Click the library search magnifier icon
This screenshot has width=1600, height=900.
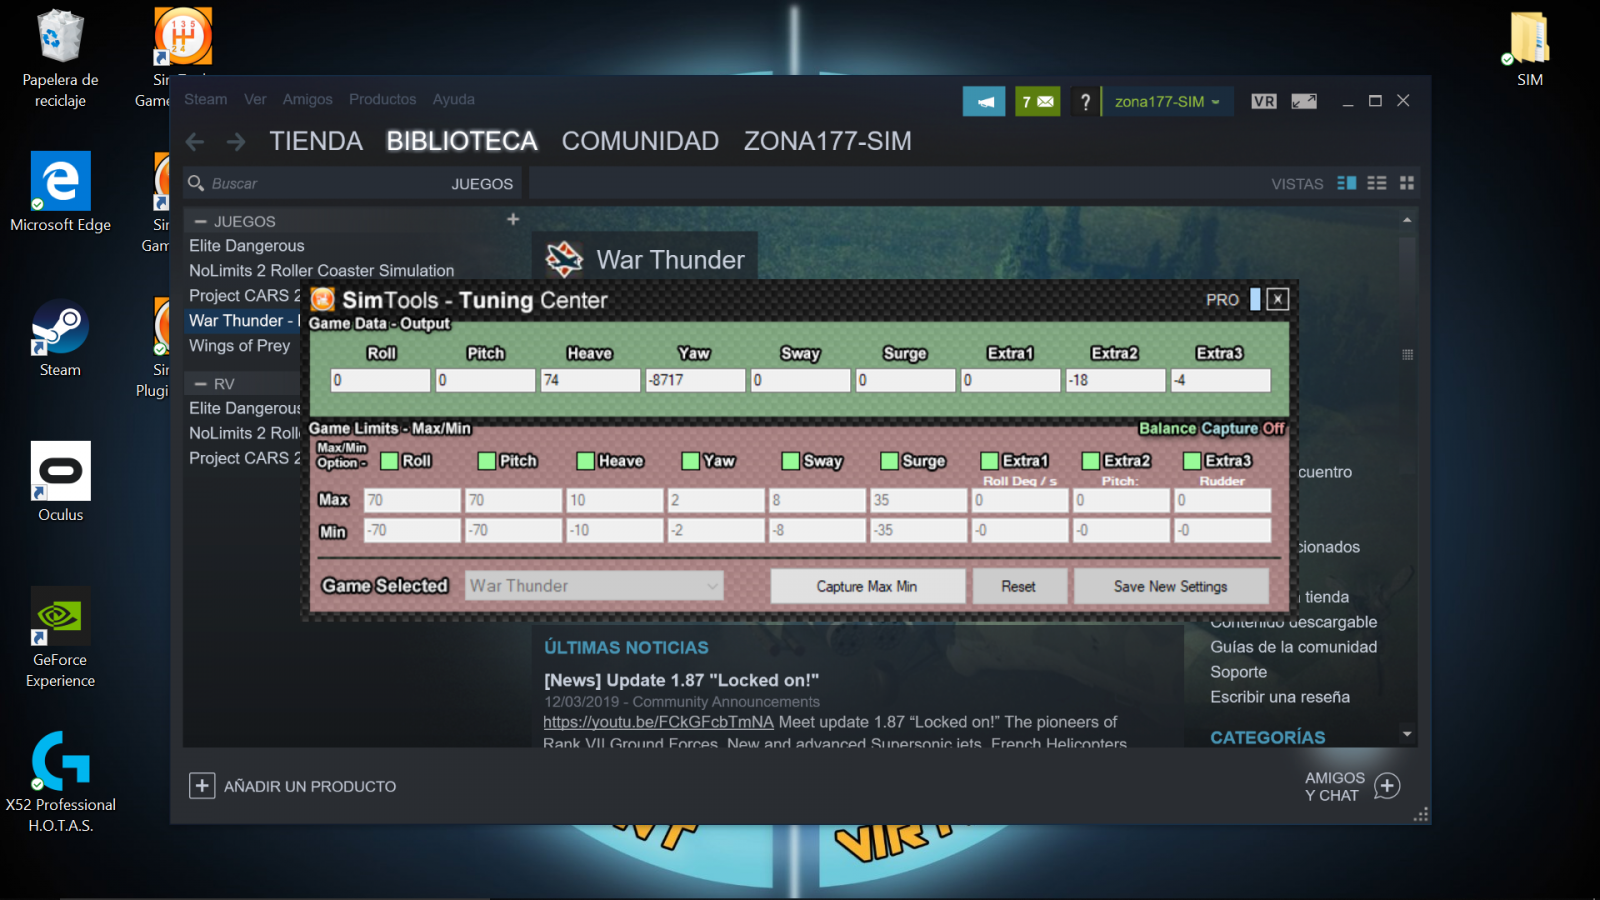pyautogui.click(x=196, y=183)
